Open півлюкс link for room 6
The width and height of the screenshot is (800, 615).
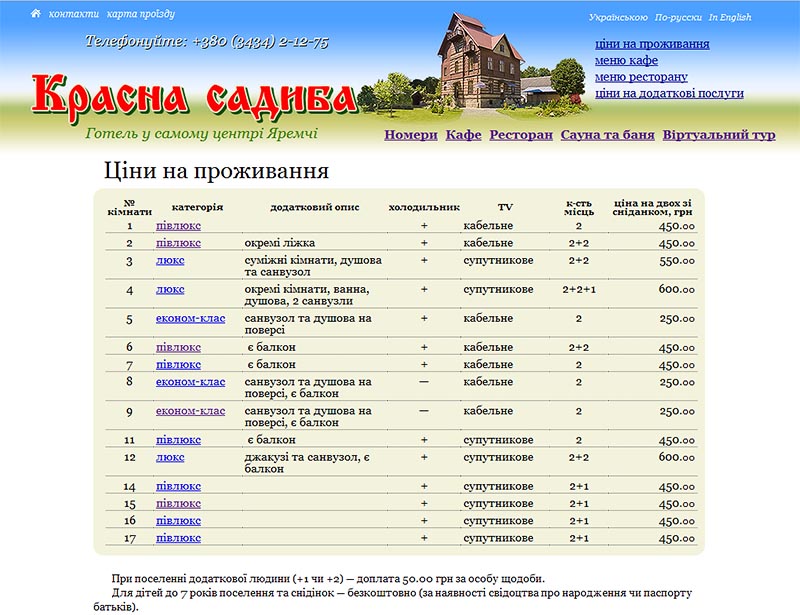(178, 347)
